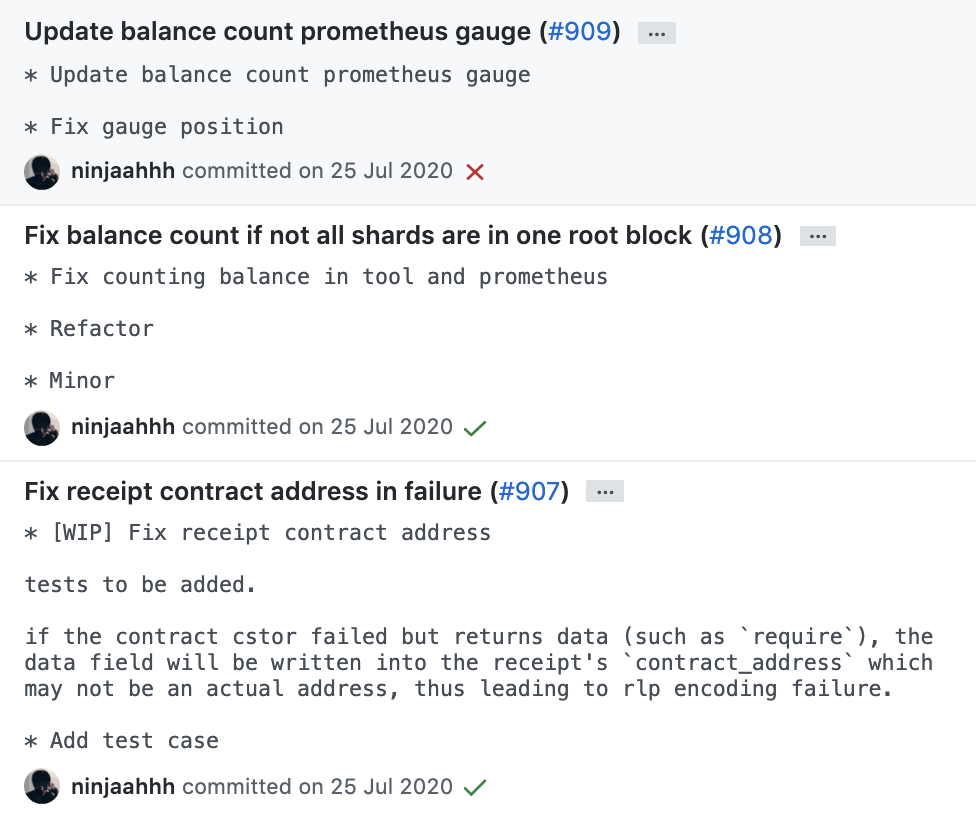Click green checkmark on #908 commit
The height and width of the screenshot is (816, 976).
[x=475, y=428]
